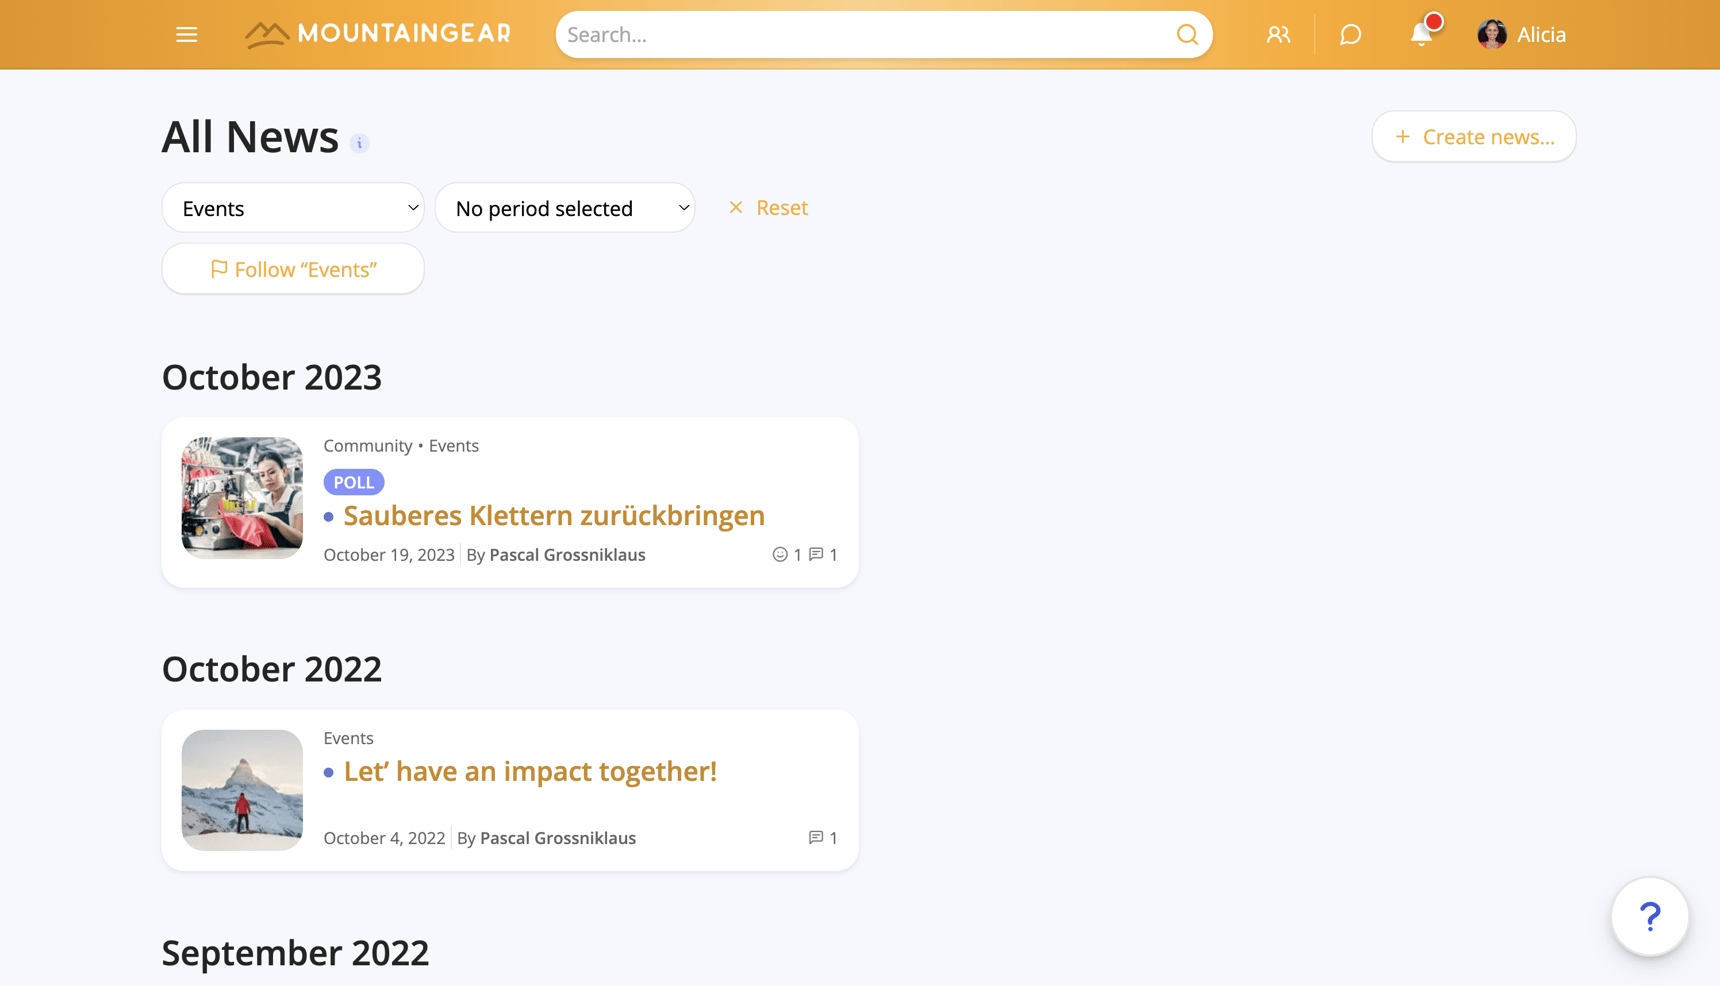The height and width of the screenshot is (986, 1720).
Task: Open article Let' have an impact together!
Action: tap(530, 772)
